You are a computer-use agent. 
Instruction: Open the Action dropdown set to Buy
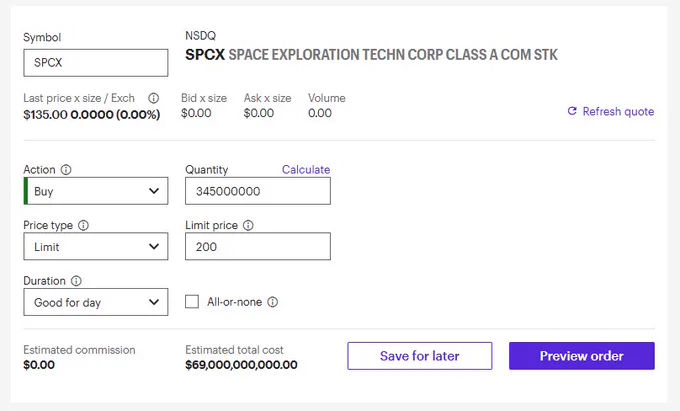96,191
